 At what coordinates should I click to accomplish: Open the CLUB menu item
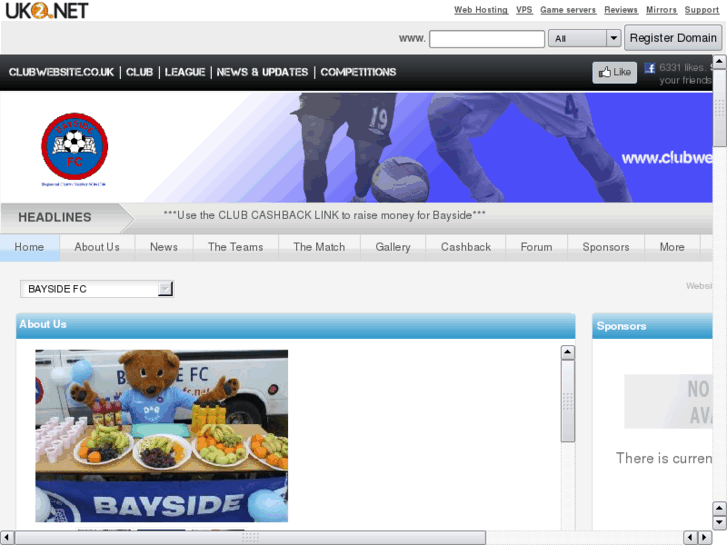[x=140, y=72]
